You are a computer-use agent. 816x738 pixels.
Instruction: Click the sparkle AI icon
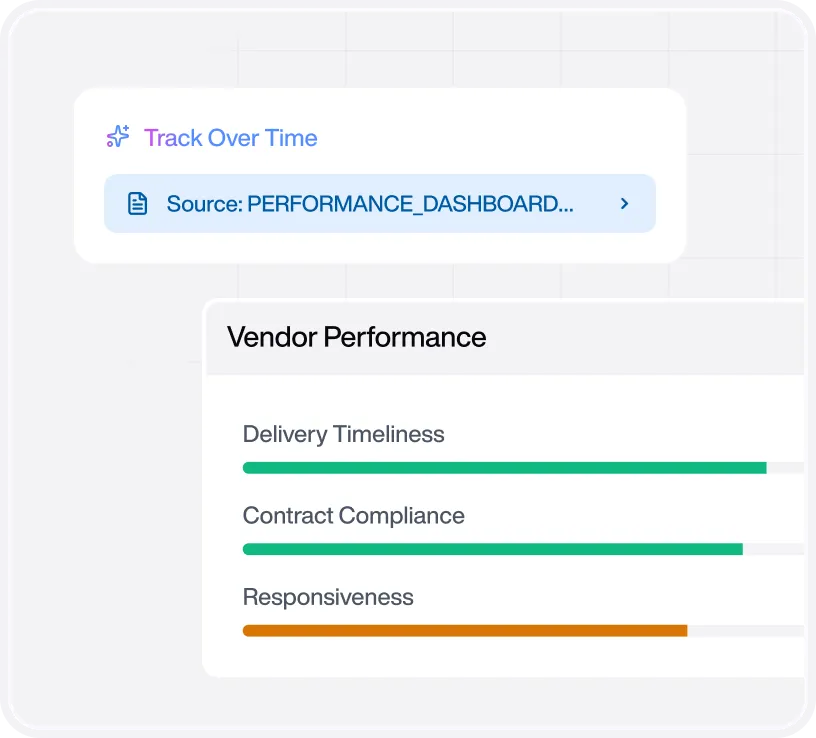coord(118,137)
